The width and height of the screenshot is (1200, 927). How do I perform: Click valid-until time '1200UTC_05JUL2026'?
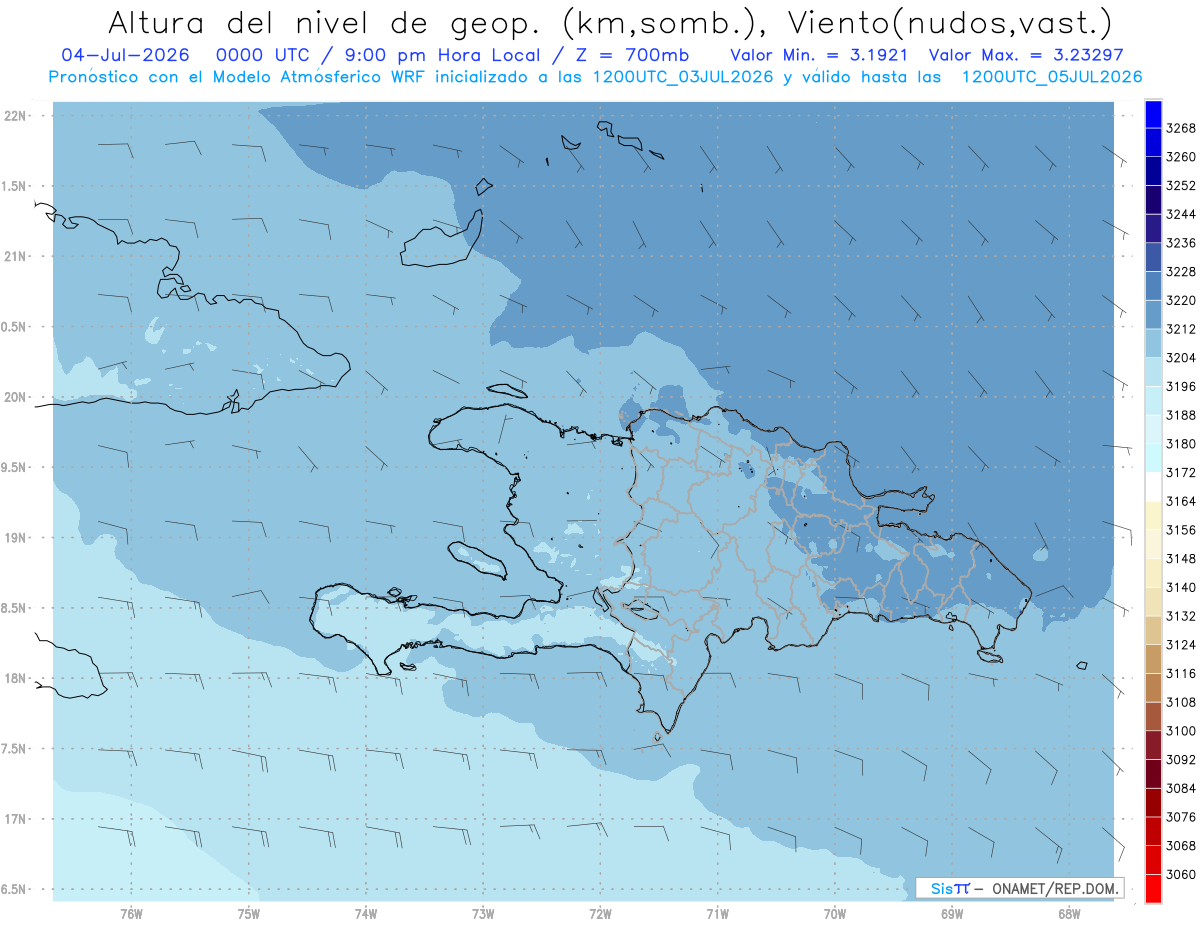point(1052,77)
